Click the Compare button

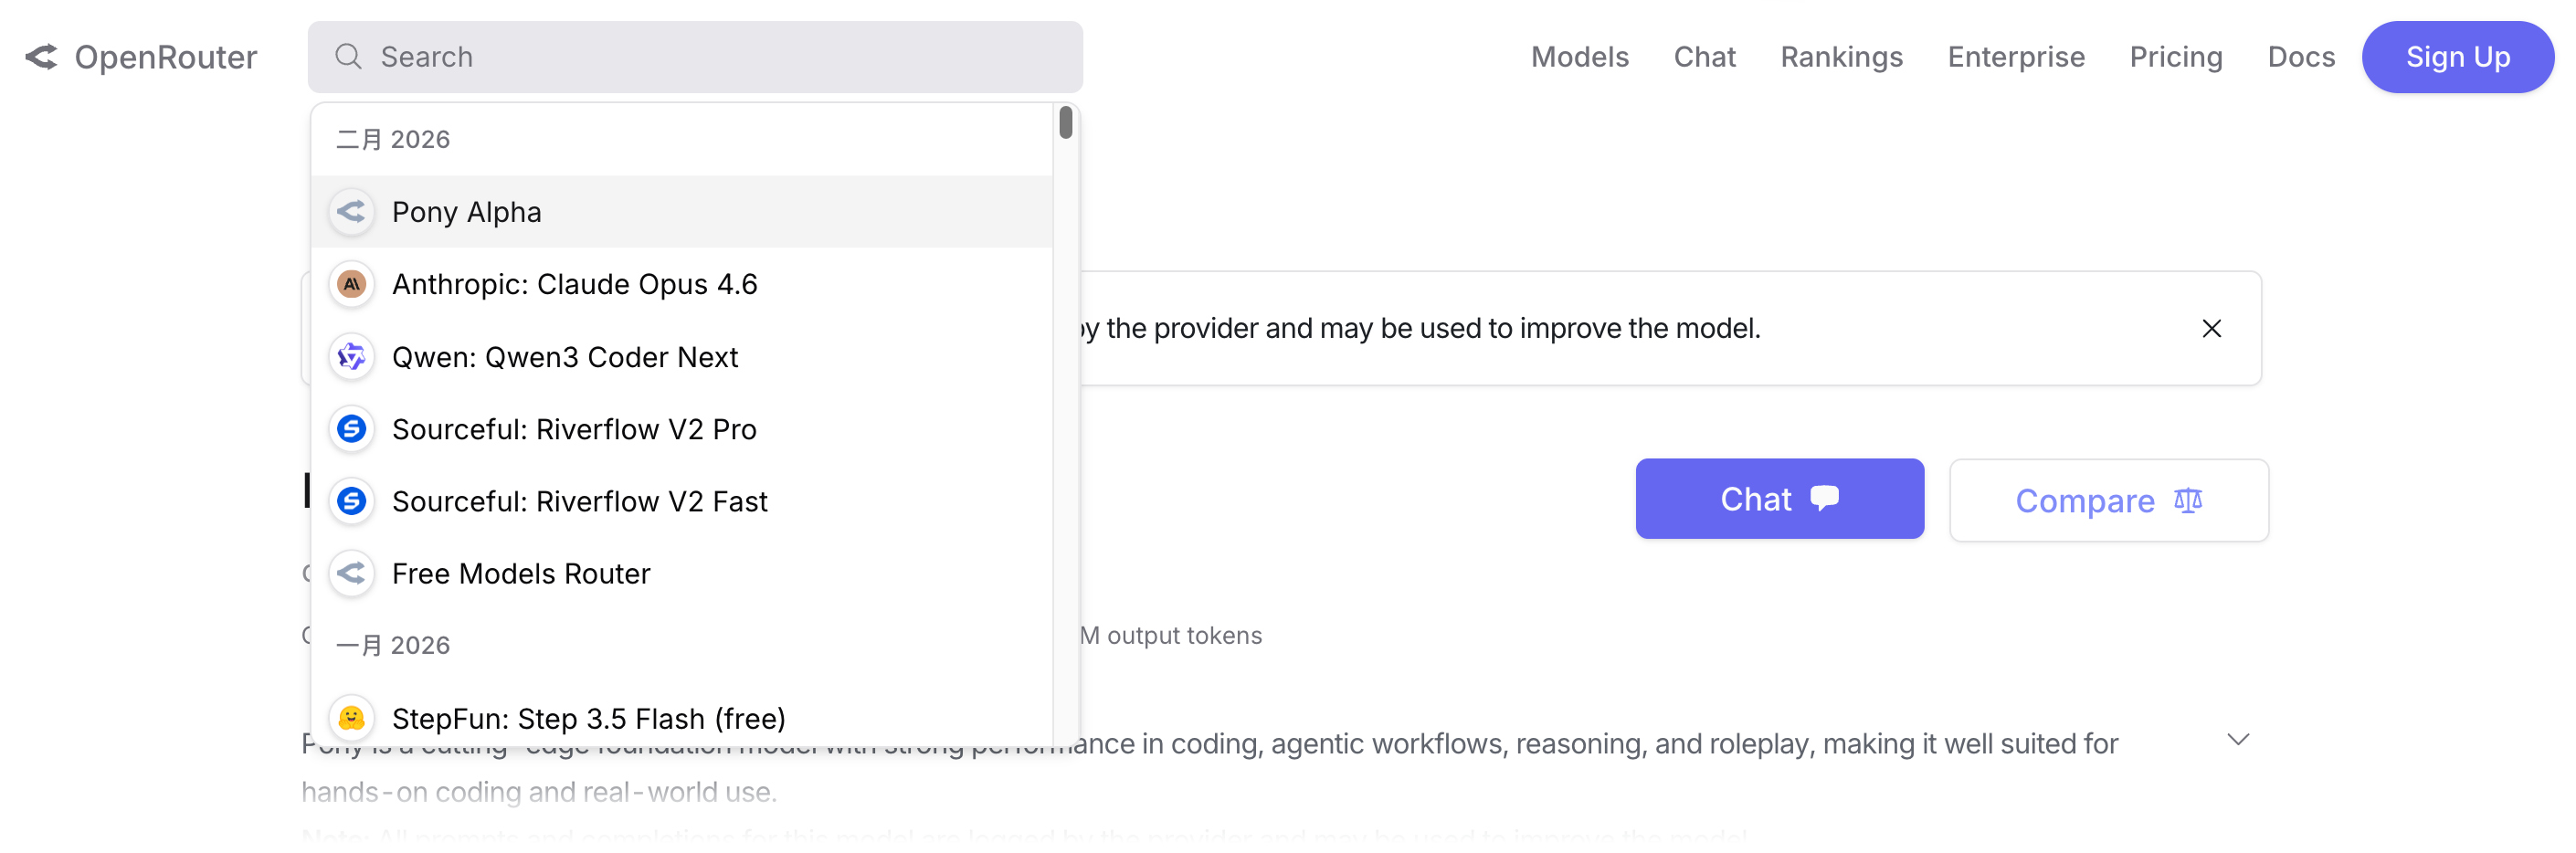point(2108,500)
